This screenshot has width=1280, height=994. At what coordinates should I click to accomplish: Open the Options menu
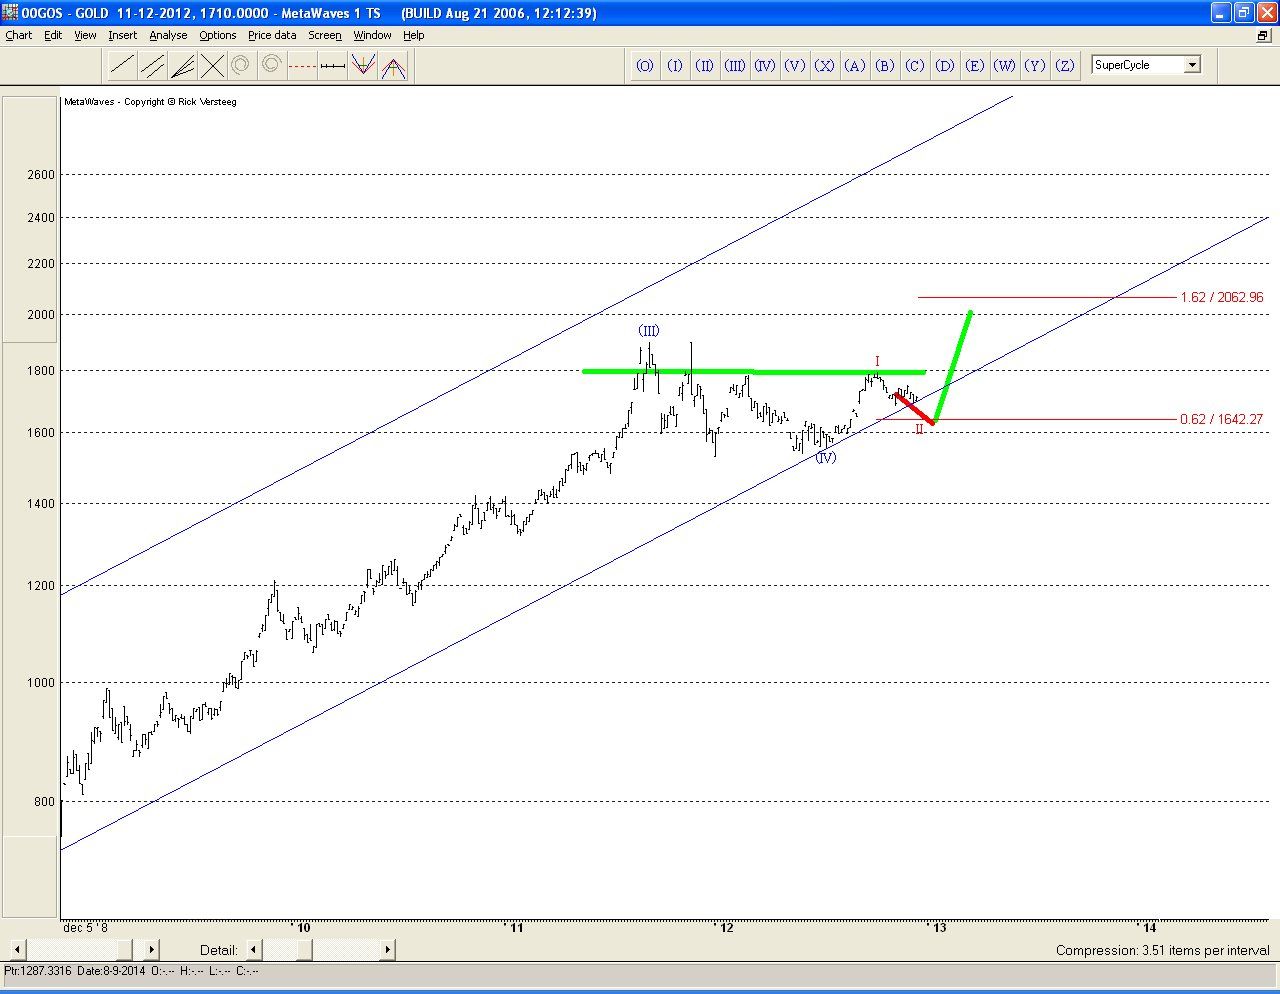point(217,35)
